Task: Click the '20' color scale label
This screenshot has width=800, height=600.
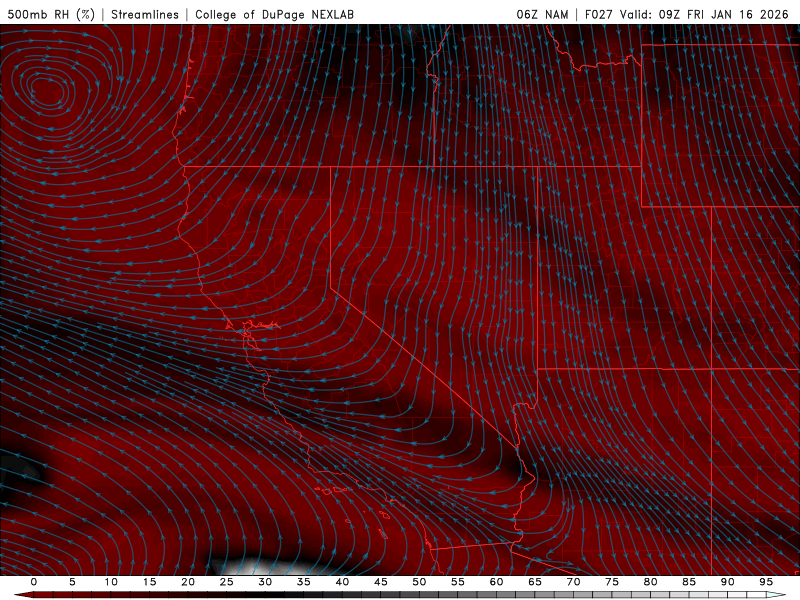Action: pos(188,582)
